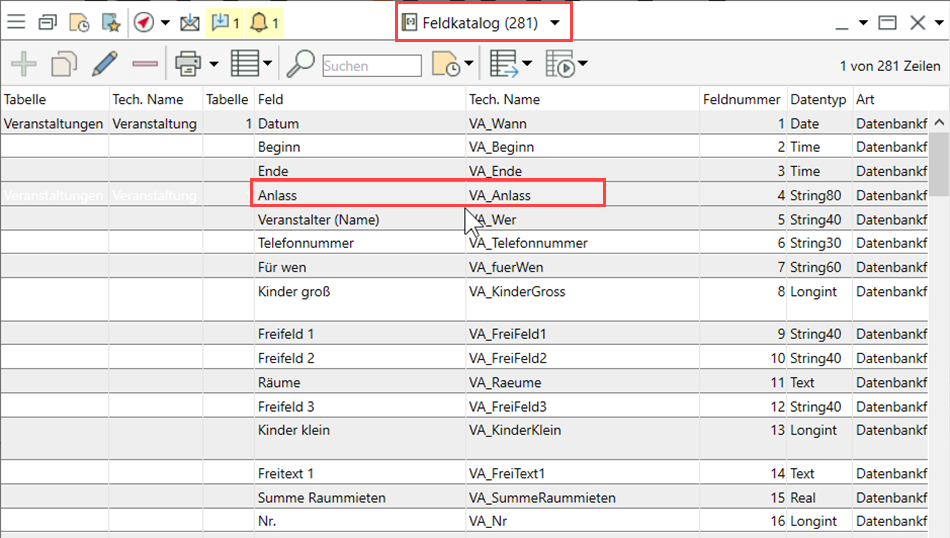Sort by Feldnummer column header
Image resolution: width=950 pixels, height=538 pixels.
741,100
